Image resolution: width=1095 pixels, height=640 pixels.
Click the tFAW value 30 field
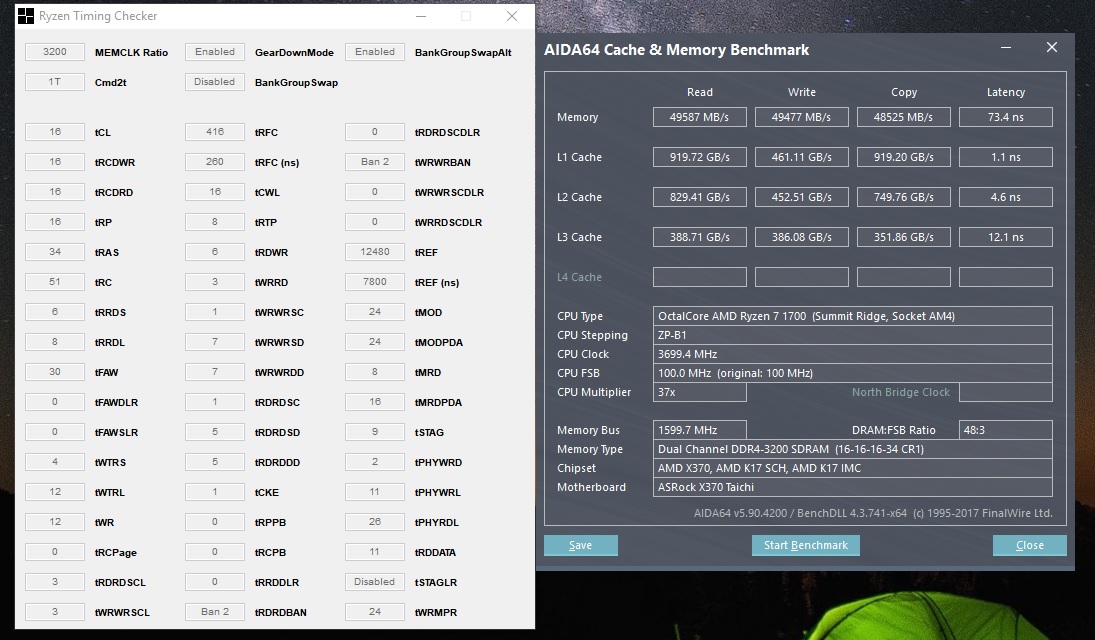(x=54, y=372)
